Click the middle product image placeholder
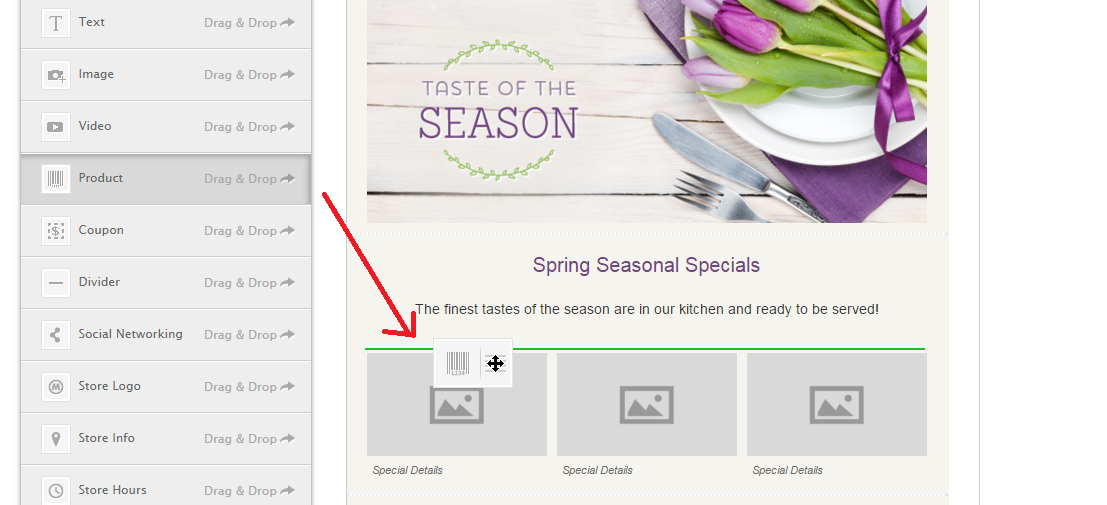The width and height of the screenshot is (1107, 505). click(x=646, y=405)
